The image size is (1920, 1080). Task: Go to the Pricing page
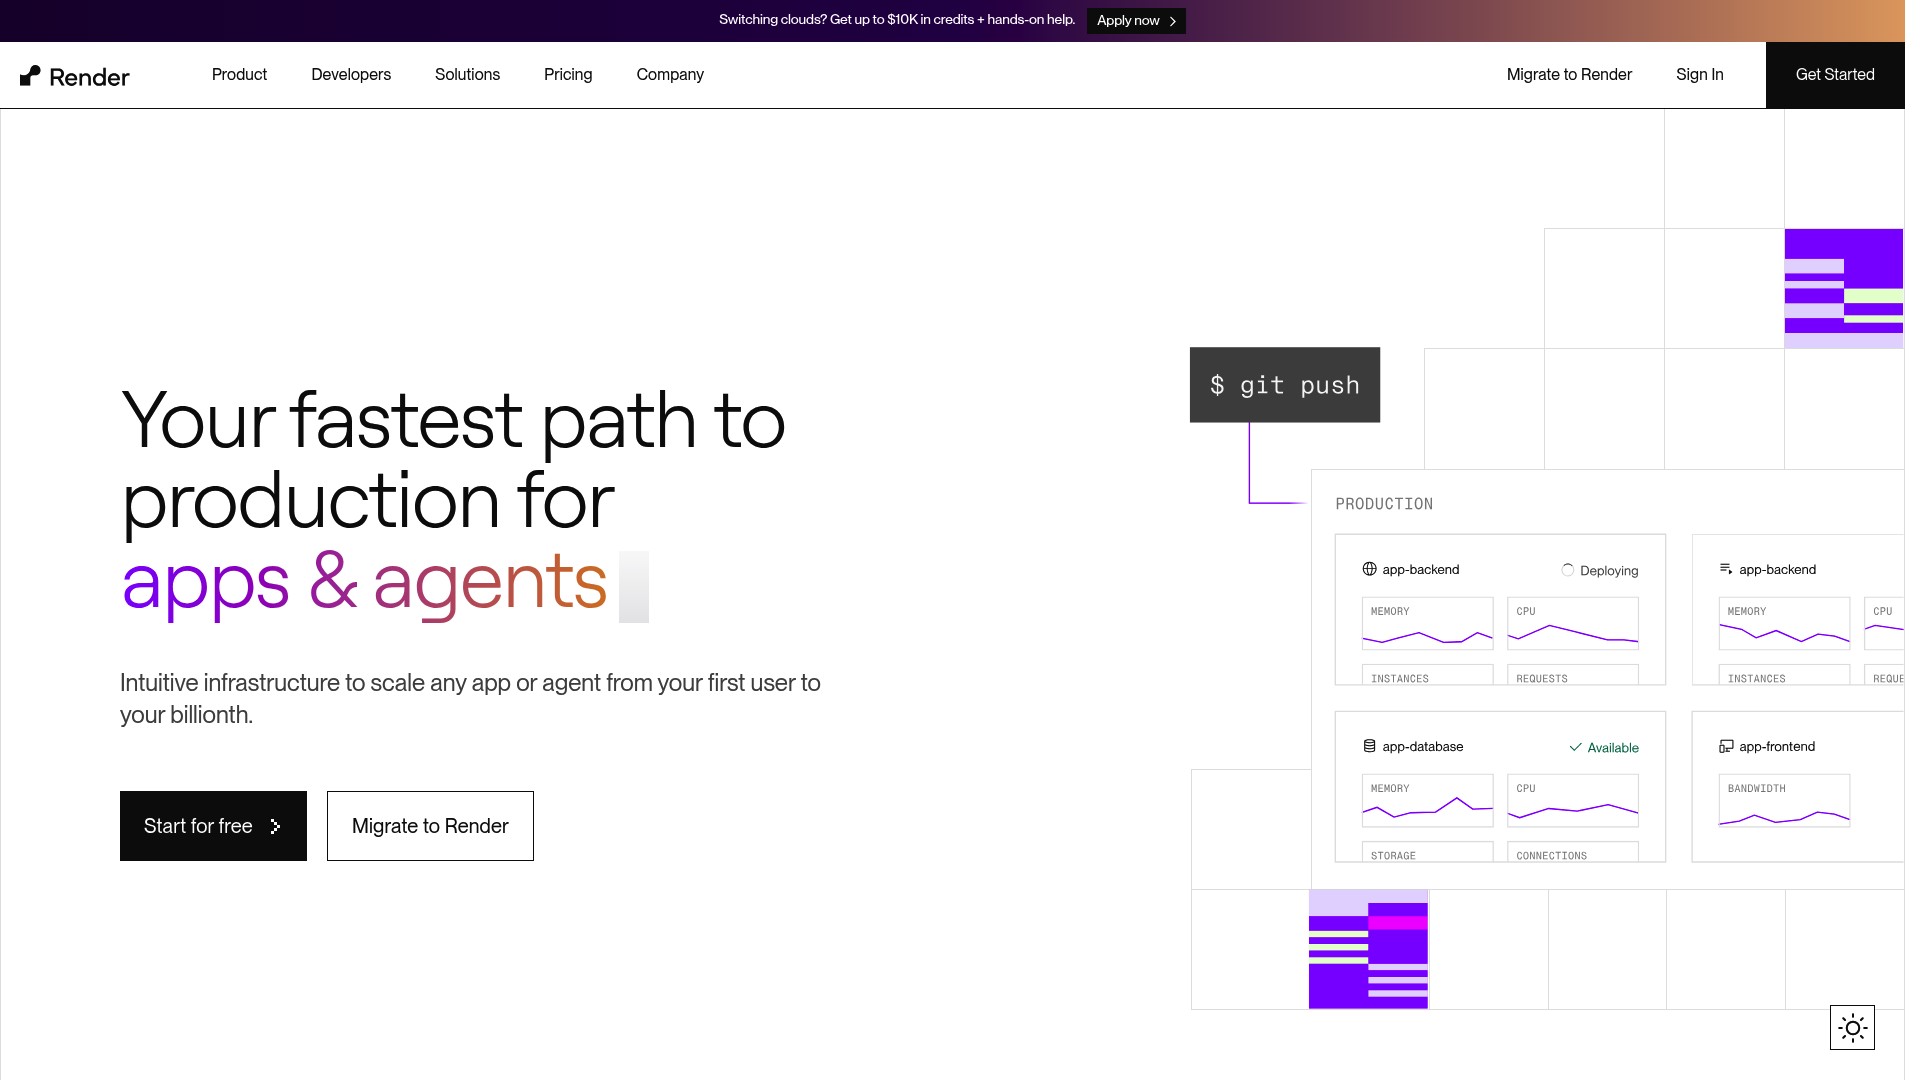568,75
